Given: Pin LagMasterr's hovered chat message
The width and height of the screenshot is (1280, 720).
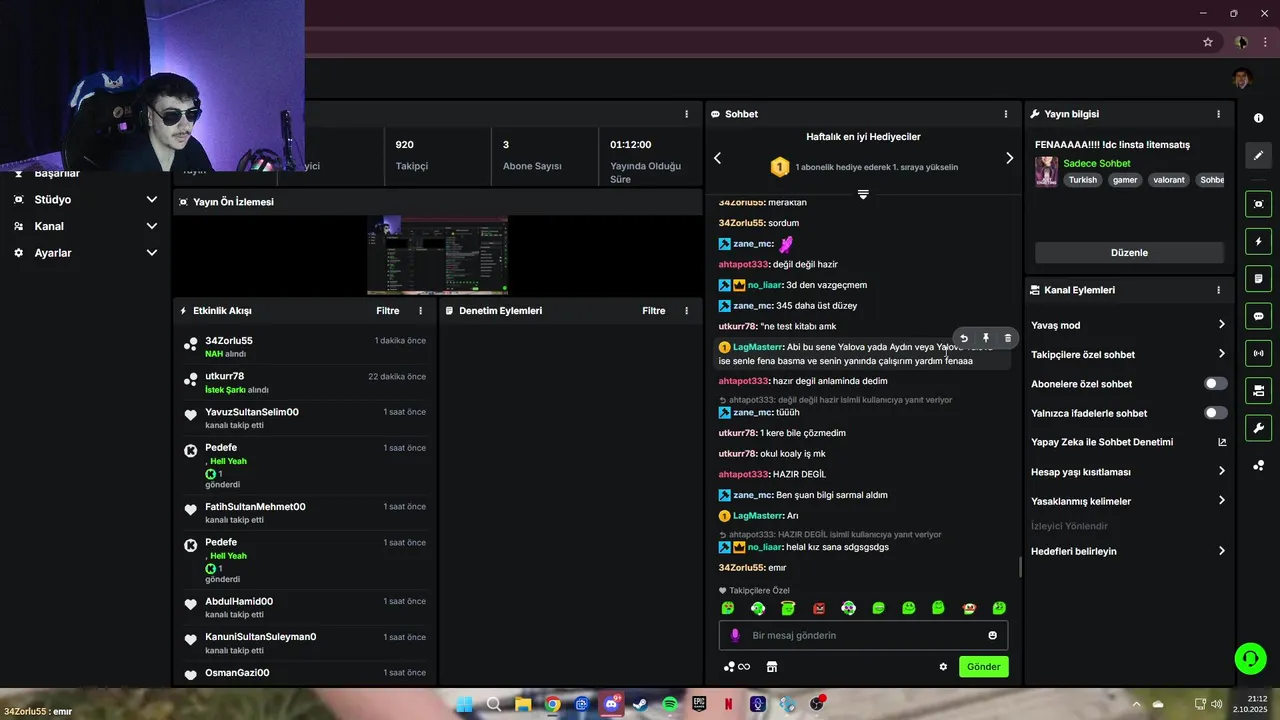Looking at the screenshot, I should [986, 338].
